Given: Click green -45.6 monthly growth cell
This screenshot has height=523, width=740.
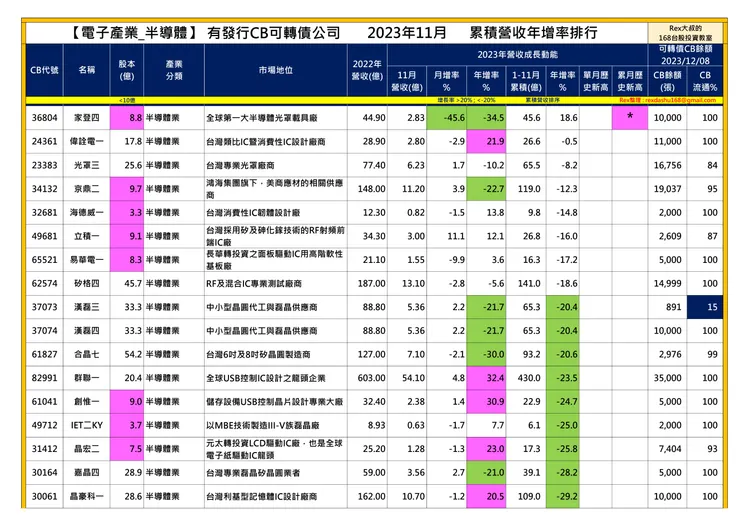Looking at the screenshot, I should [x=446, y=118].
